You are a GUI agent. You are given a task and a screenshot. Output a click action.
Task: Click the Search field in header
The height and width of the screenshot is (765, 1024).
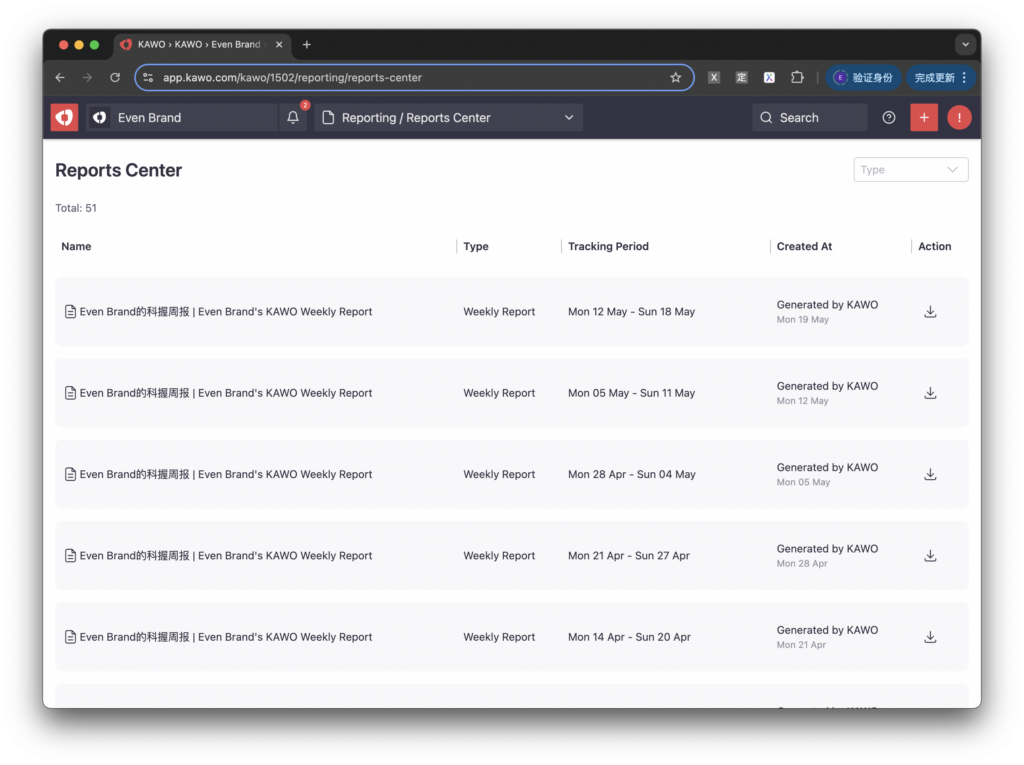click(x=809, y=118)
